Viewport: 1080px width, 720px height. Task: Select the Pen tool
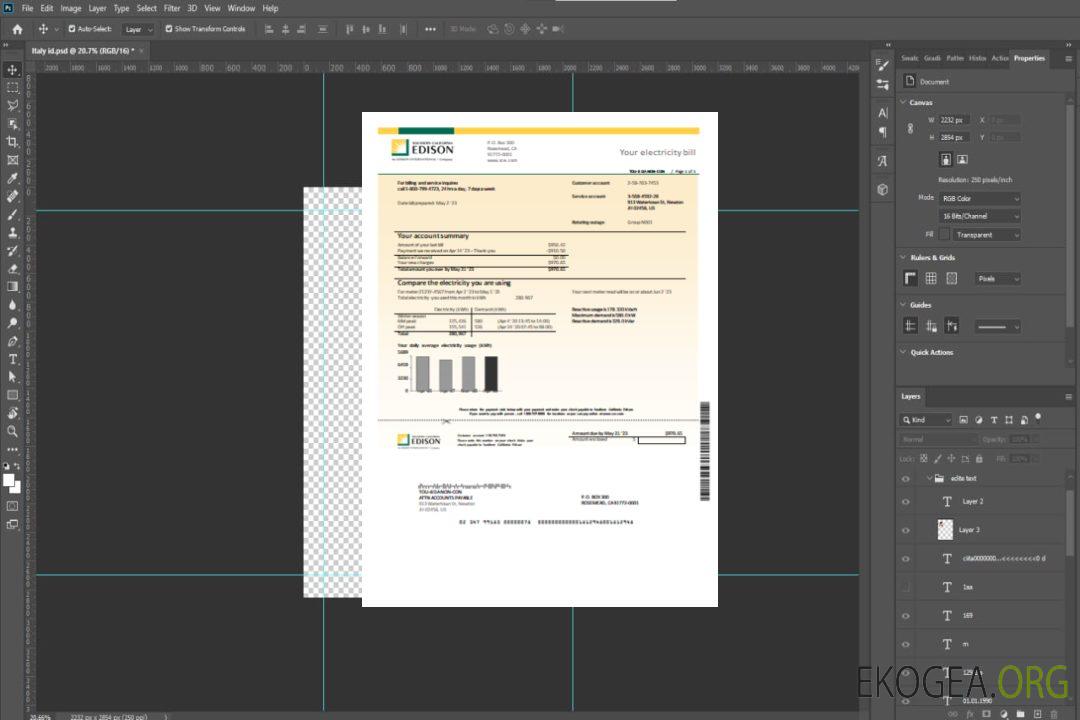point(12,341)
